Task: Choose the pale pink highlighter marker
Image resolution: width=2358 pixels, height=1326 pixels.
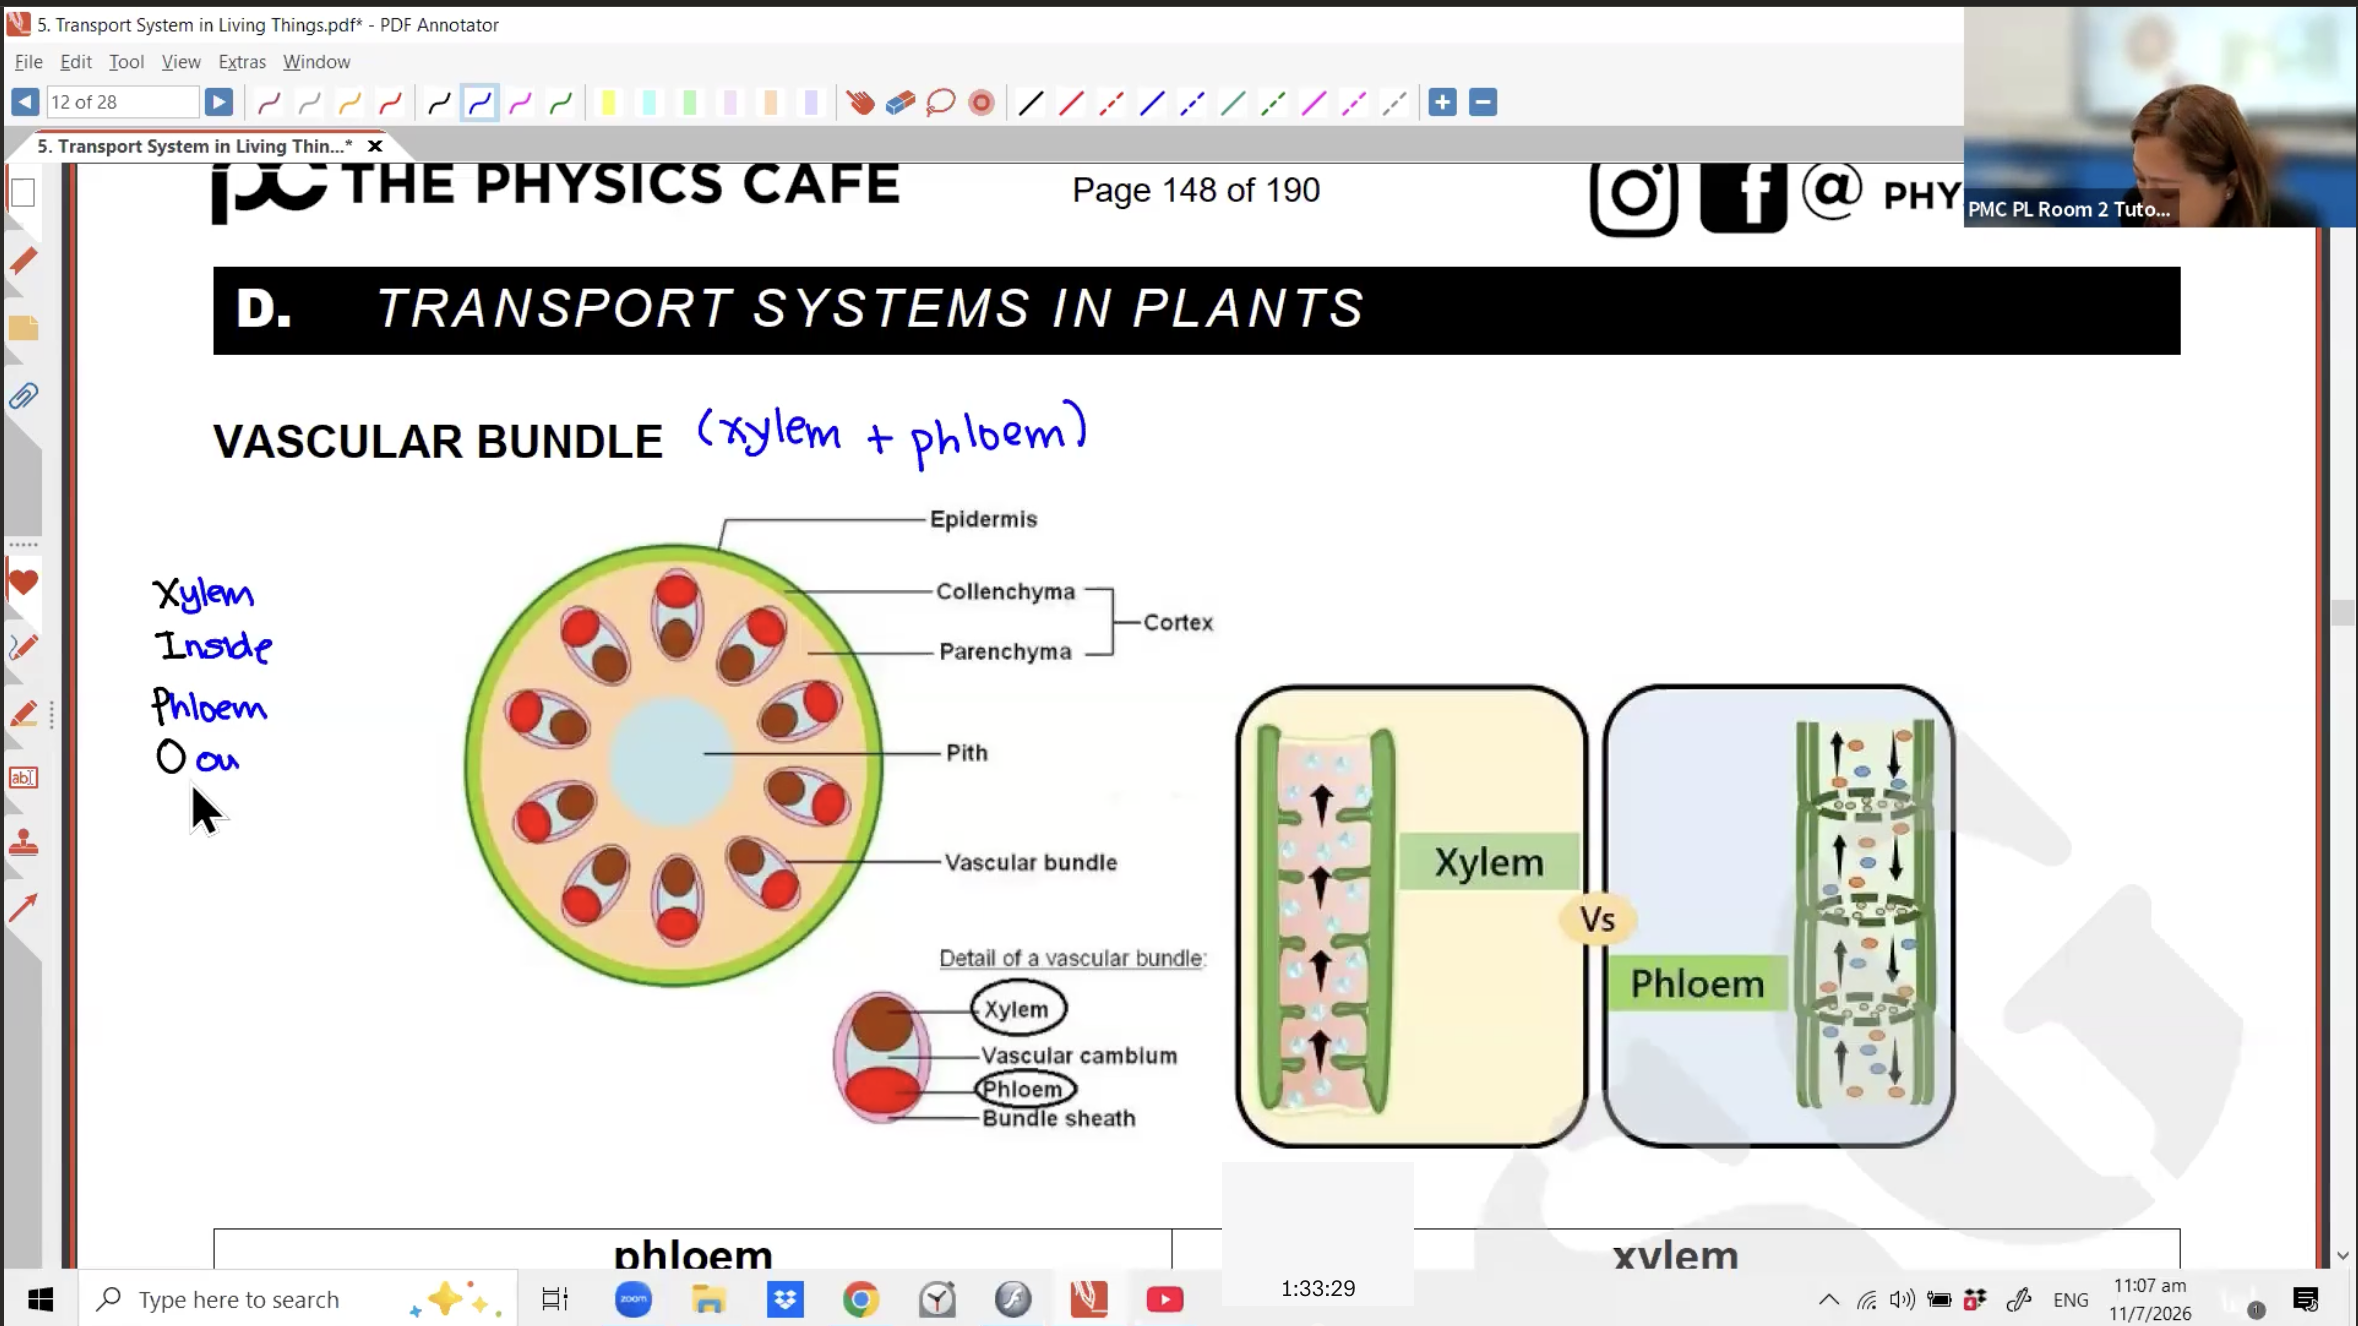Action: (730, 102)
